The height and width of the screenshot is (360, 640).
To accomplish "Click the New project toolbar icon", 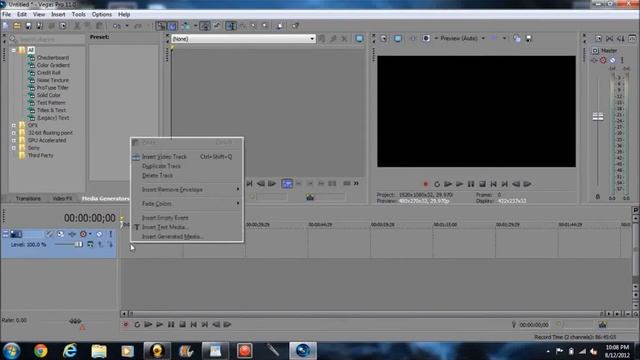I will point(6,26).
